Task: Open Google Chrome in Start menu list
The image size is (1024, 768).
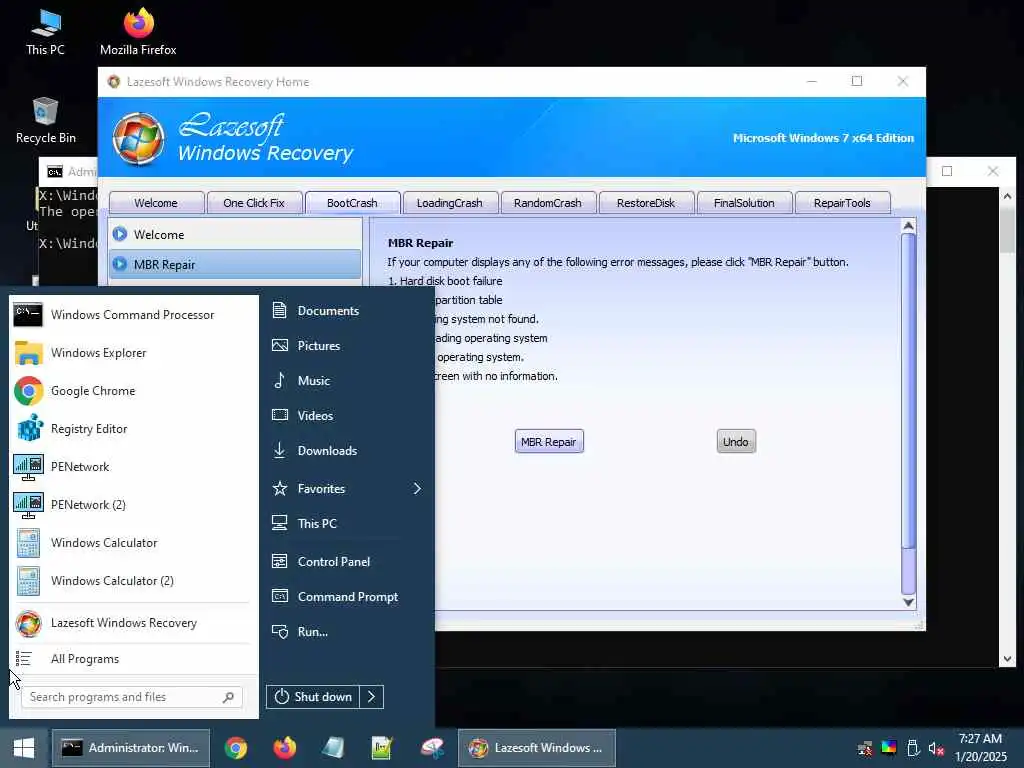Action: tap(133, 391)
